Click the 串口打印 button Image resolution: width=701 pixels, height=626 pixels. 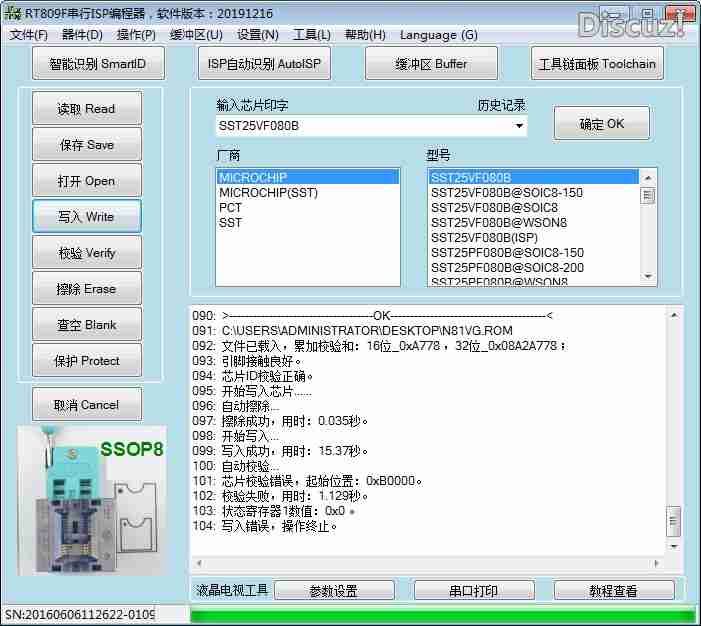tap(474, 591)
